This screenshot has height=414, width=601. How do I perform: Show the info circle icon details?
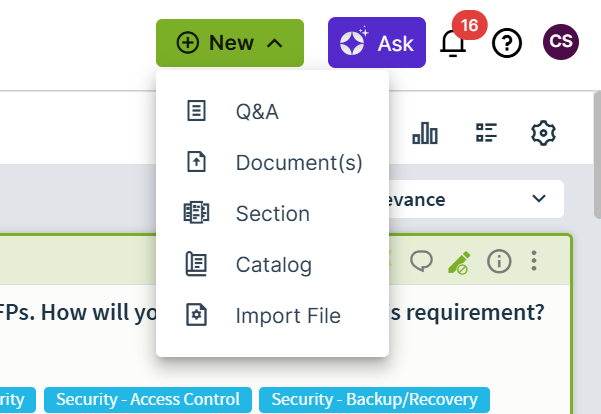point(499,261)
